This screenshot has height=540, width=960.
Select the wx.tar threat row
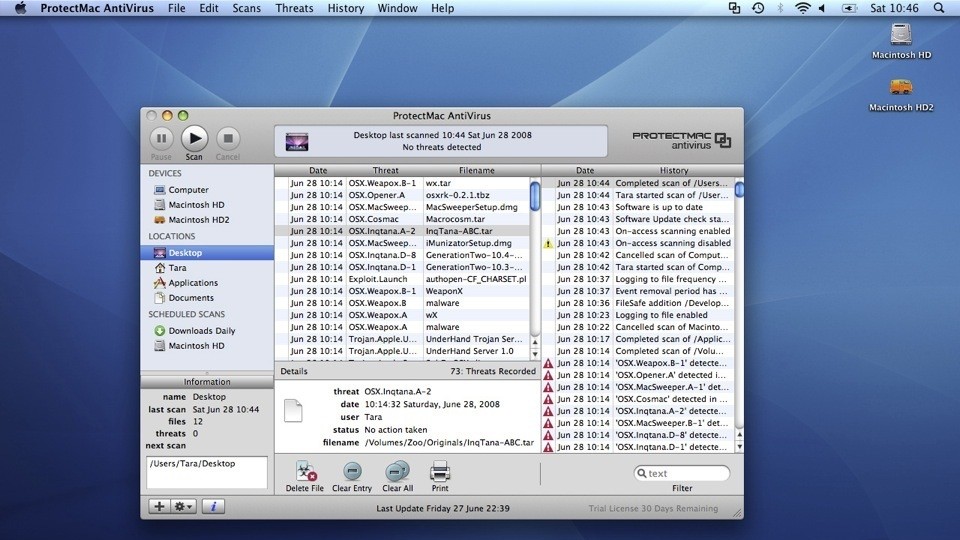coord(402,183)
